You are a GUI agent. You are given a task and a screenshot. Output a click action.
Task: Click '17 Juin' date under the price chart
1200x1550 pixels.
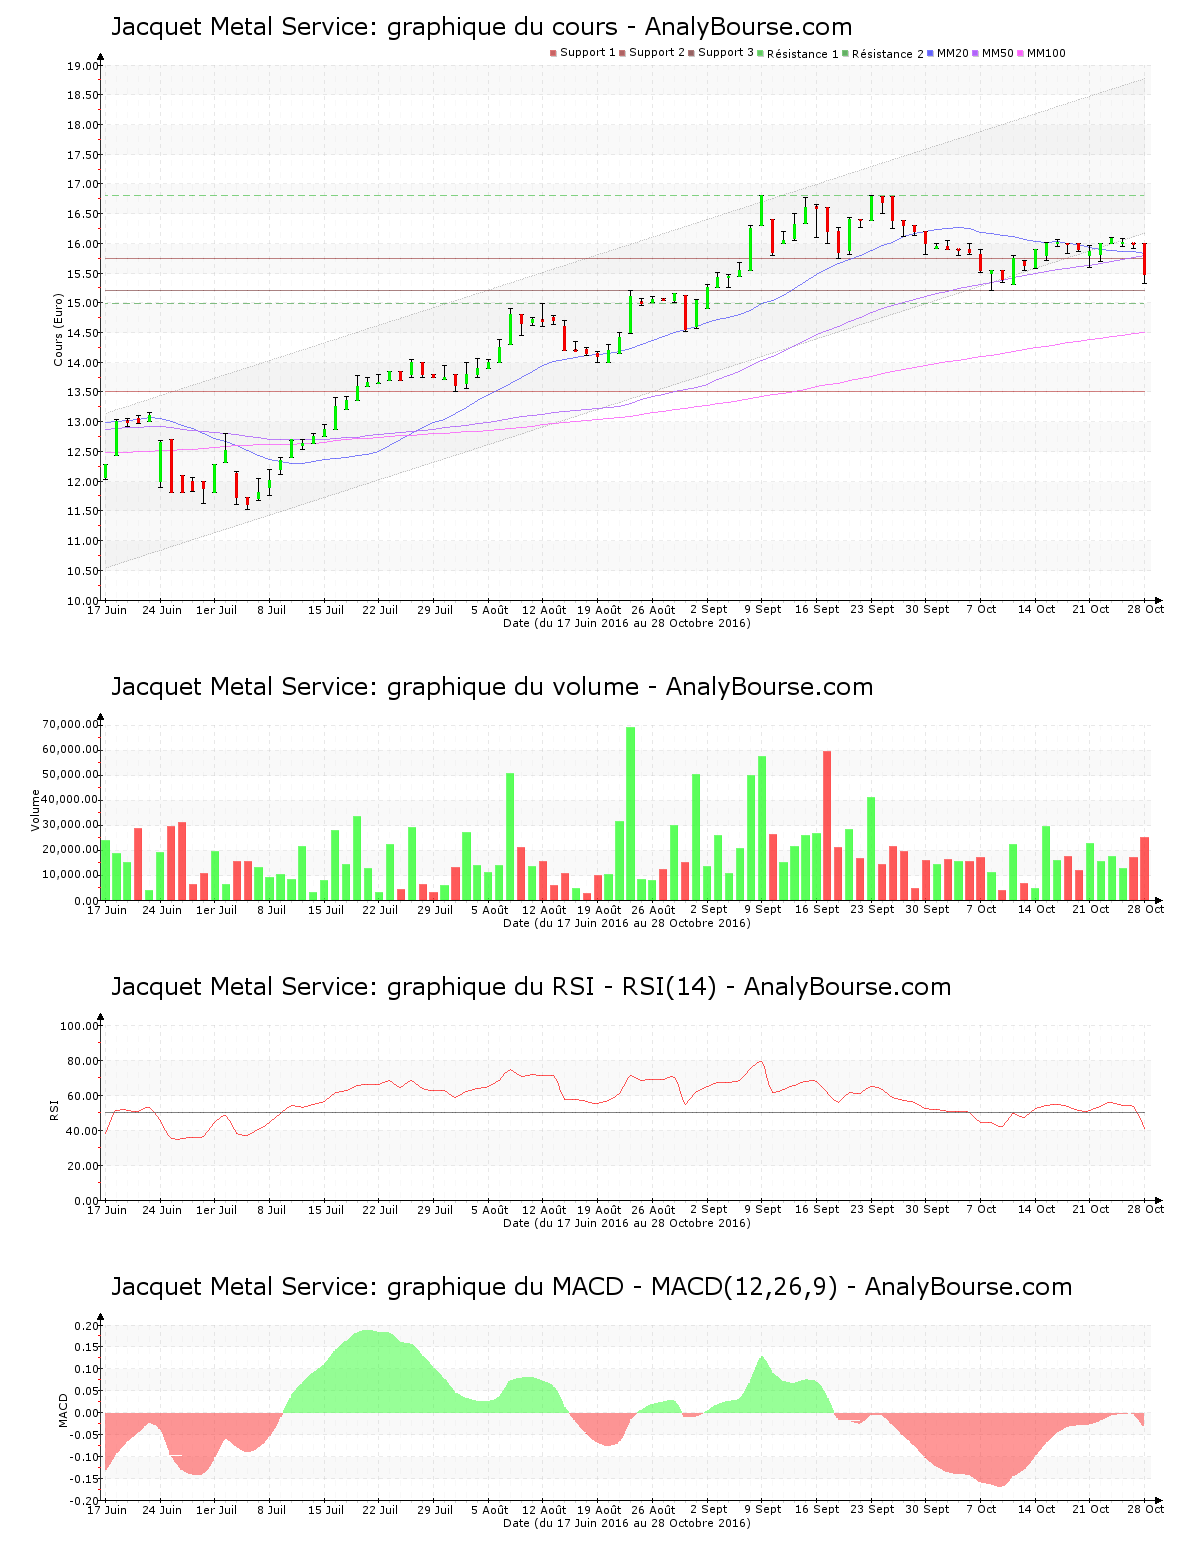point(107,610)
